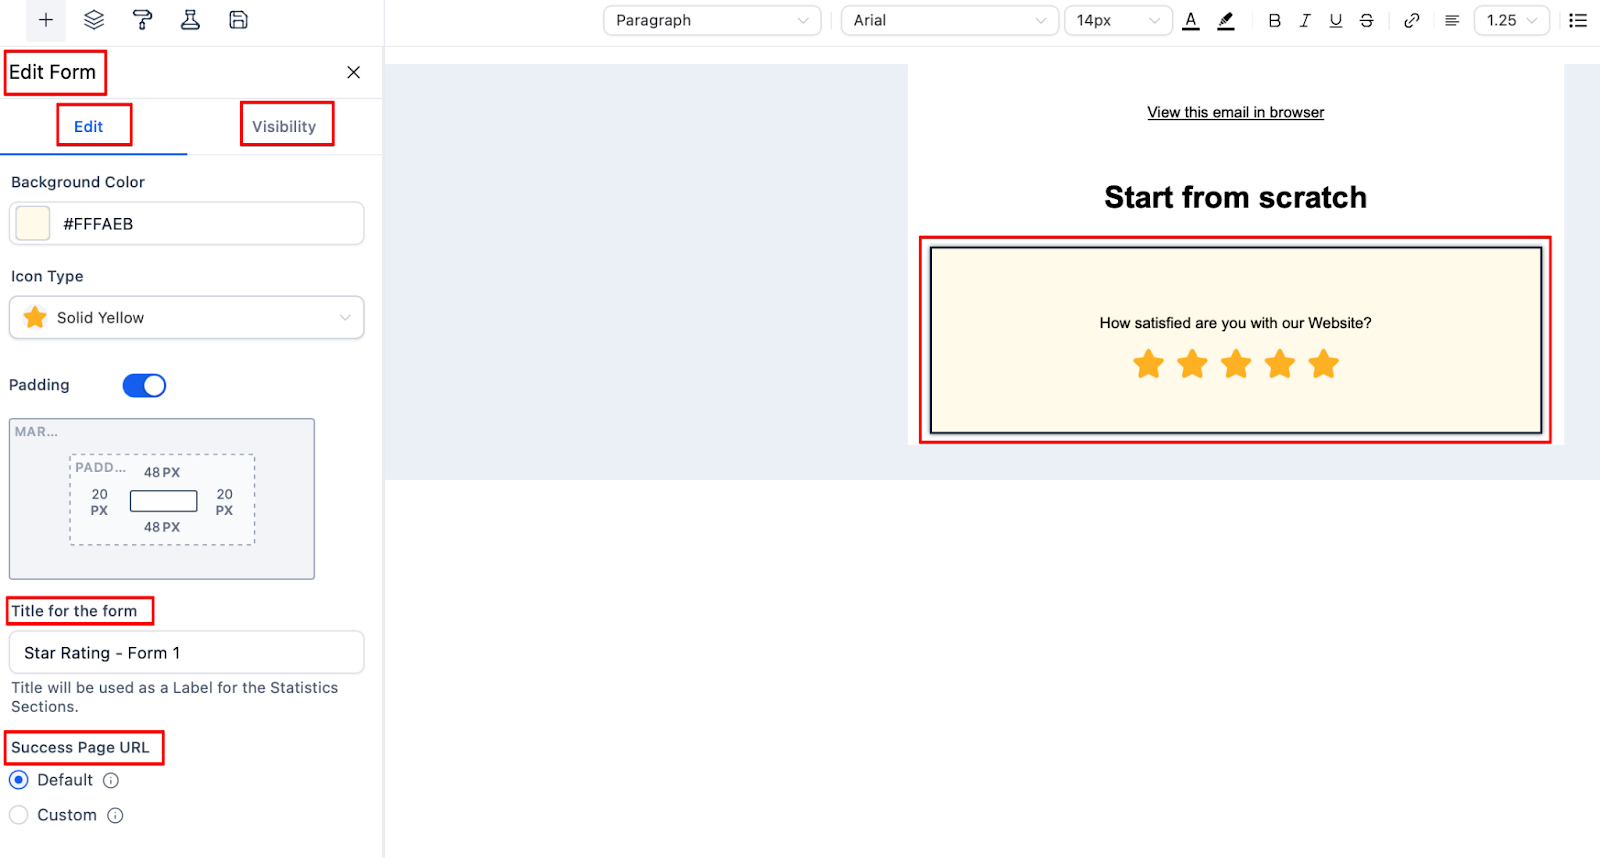
Task: Click the form title input field
Action: click(187, 653)
